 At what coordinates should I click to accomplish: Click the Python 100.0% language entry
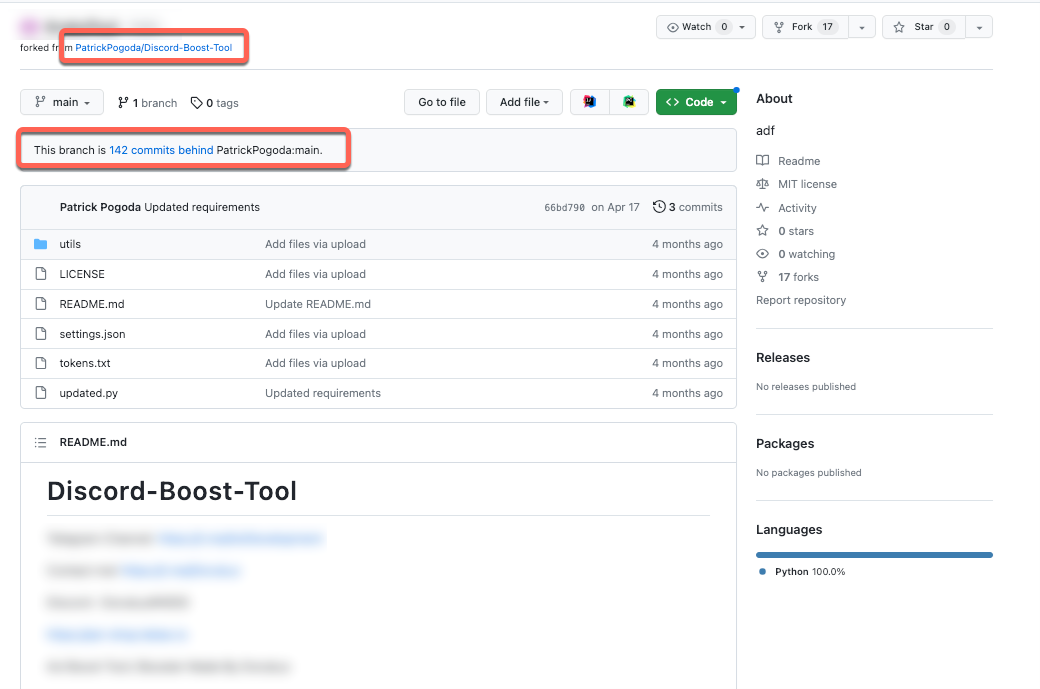point(803,572)
